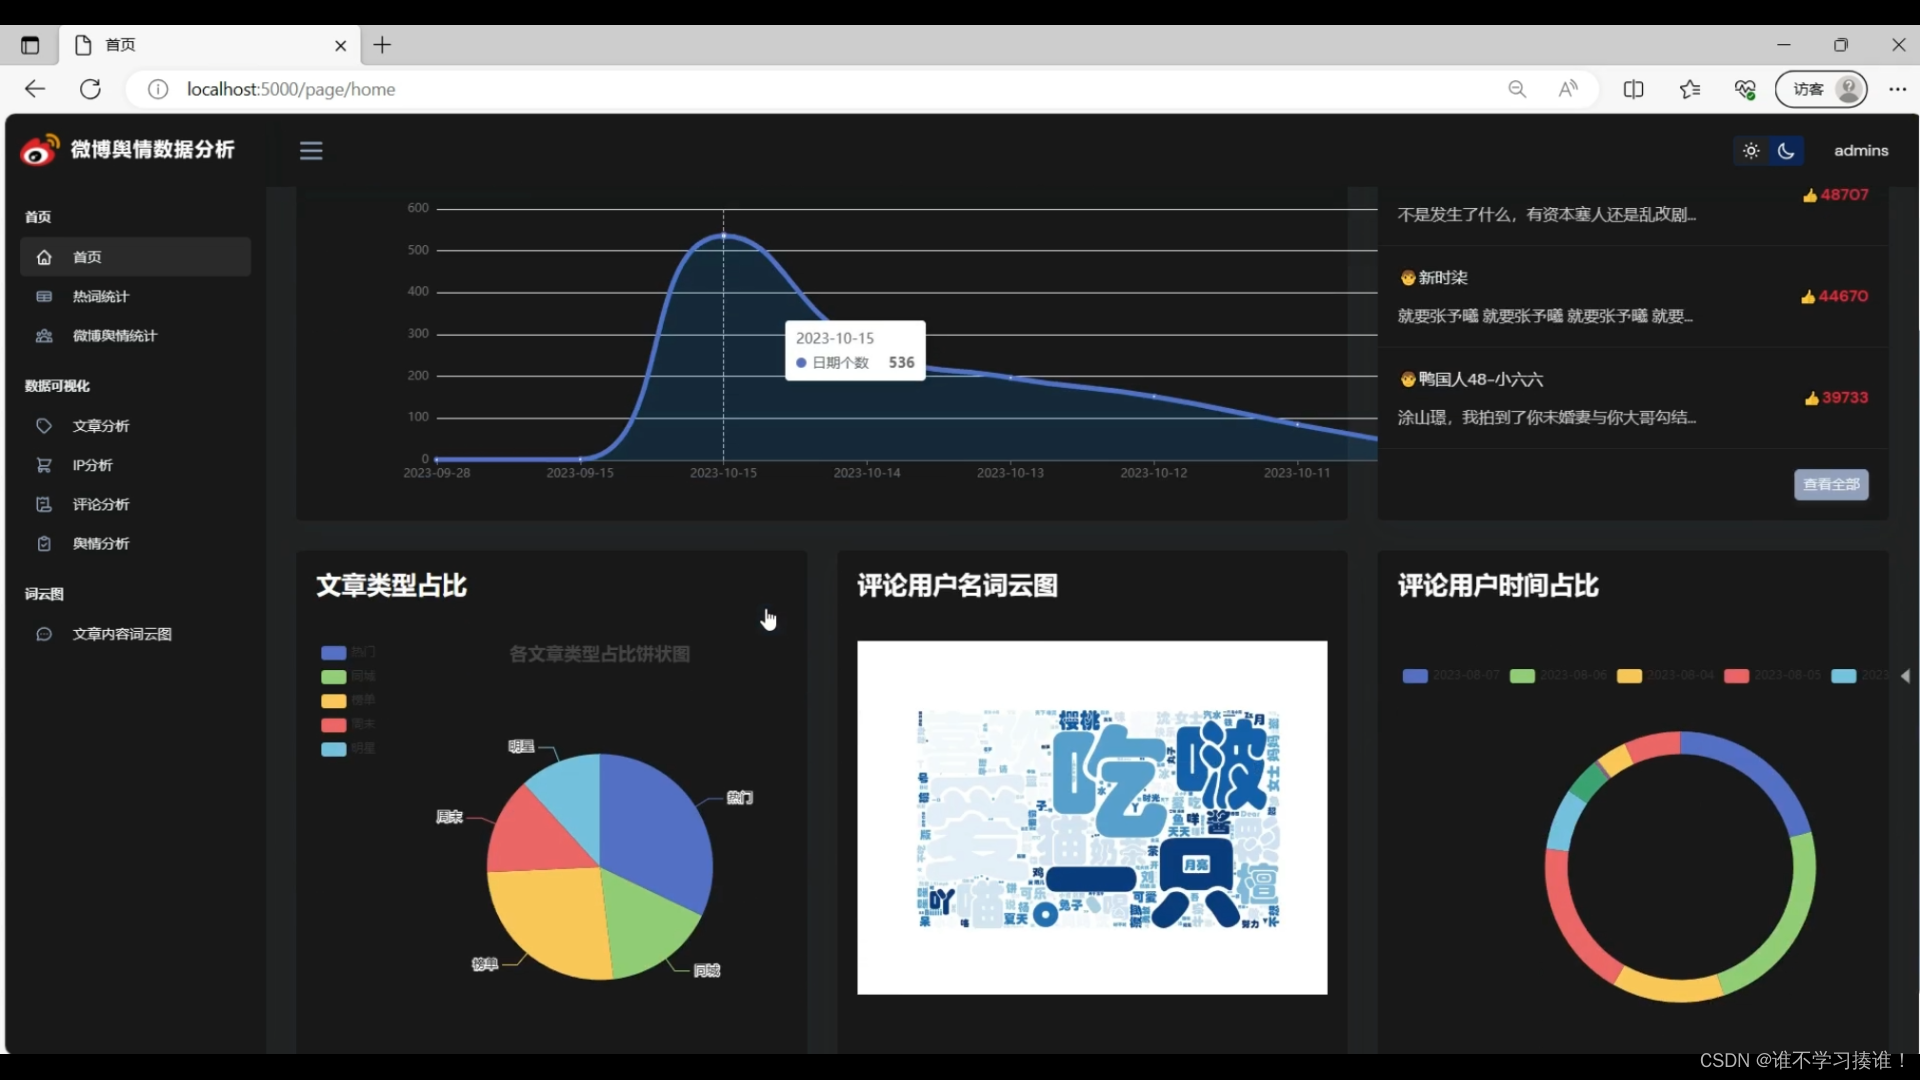Click the comment user word cloud image
1920x1080 pixels.
pyautogui.click(x=1092, y=818)
